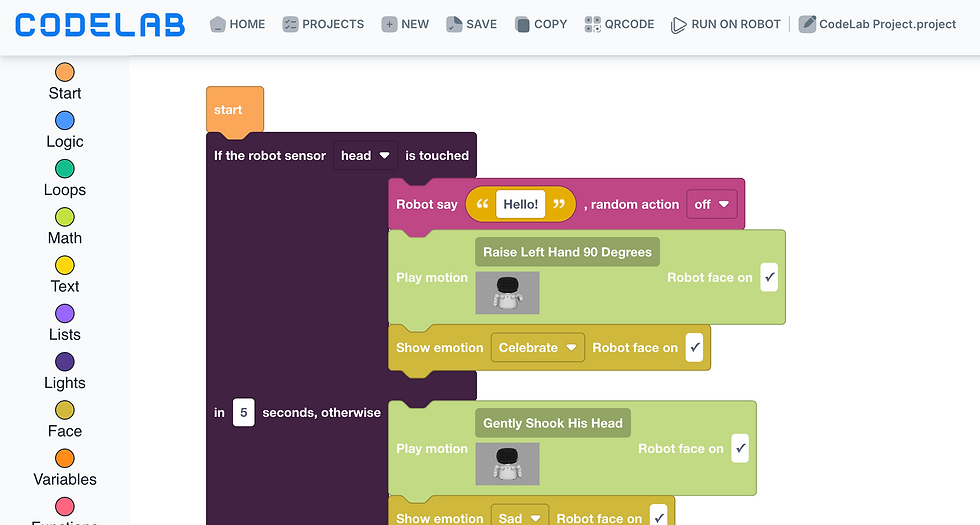
Task: Click CodeLab Project.project file name
Action: tap(888, 24)
